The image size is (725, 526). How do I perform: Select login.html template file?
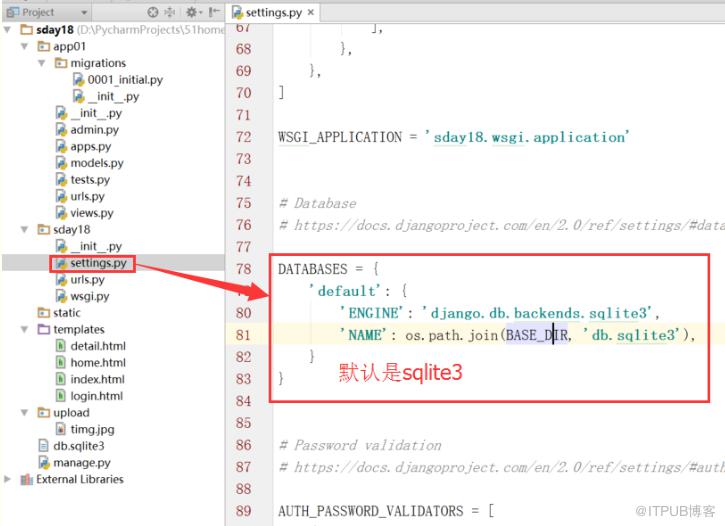(96, 396)
